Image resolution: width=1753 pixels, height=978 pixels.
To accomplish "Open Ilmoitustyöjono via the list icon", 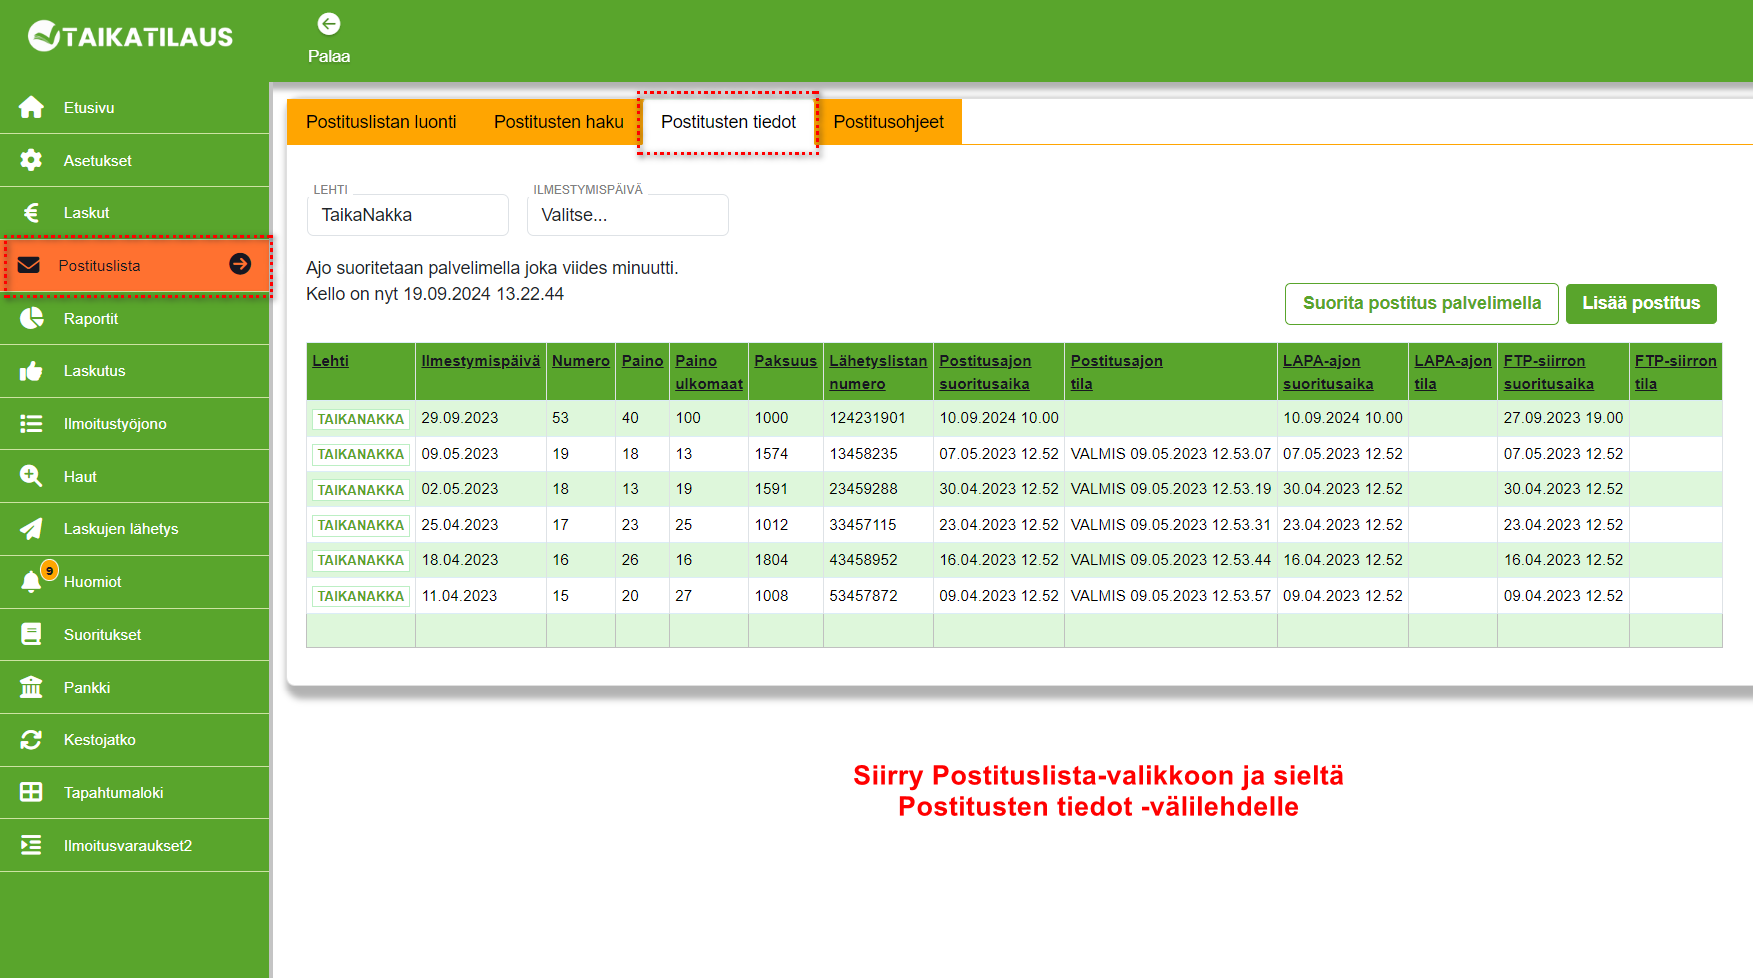I will [x=31, y=424].
